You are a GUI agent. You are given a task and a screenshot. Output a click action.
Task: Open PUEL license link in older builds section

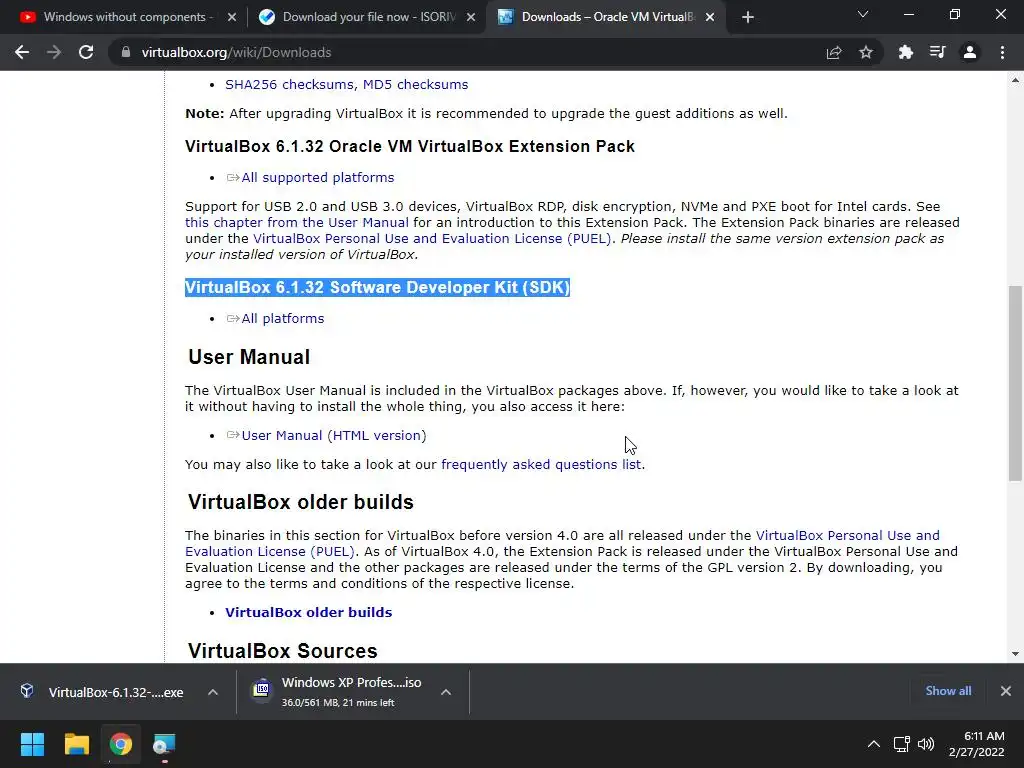tap(562, 543)
